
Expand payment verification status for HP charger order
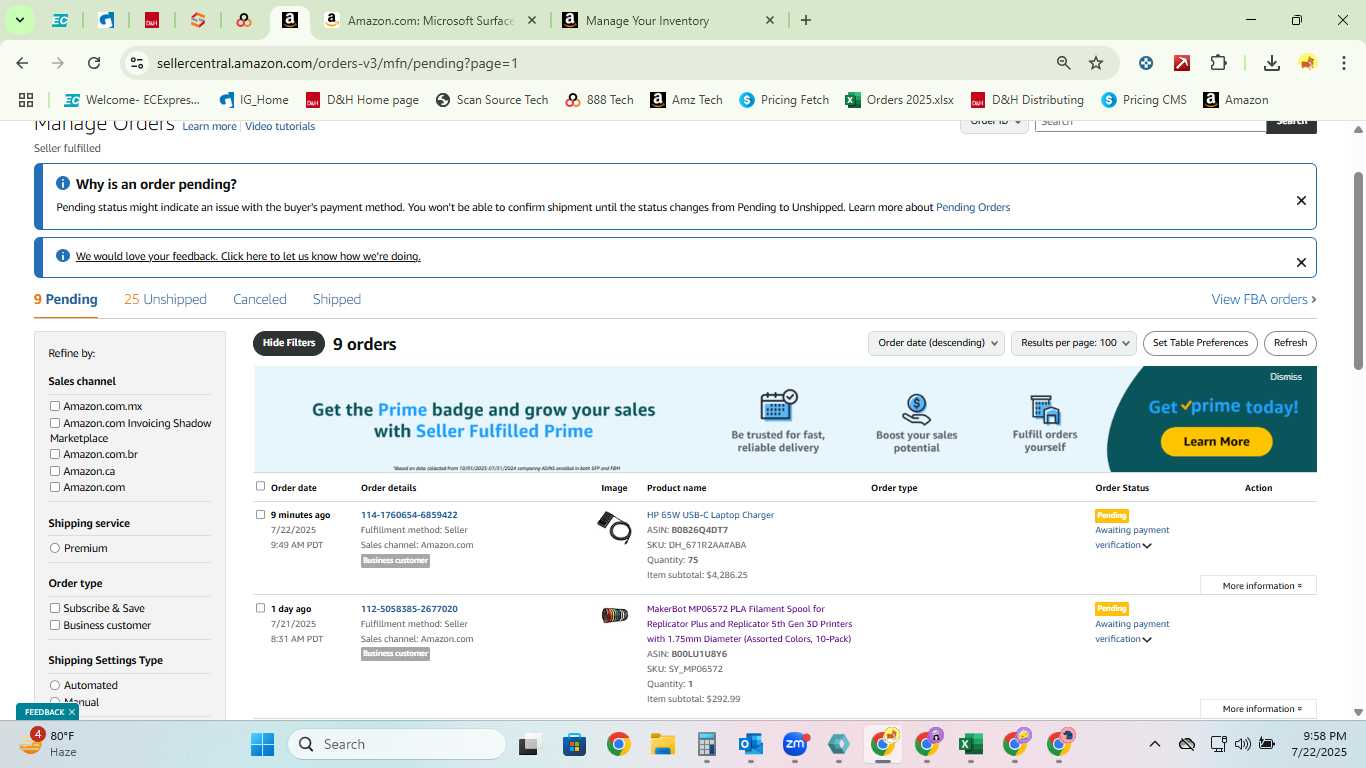1147,546
